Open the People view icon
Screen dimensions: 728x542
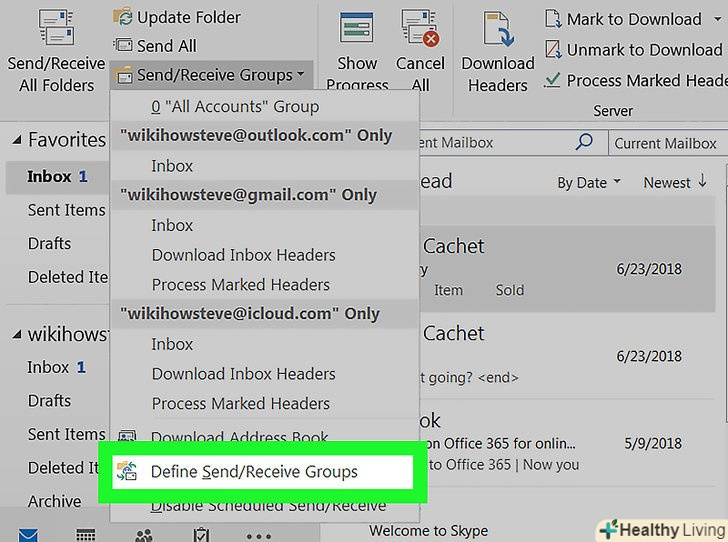(x=144, y=535)
